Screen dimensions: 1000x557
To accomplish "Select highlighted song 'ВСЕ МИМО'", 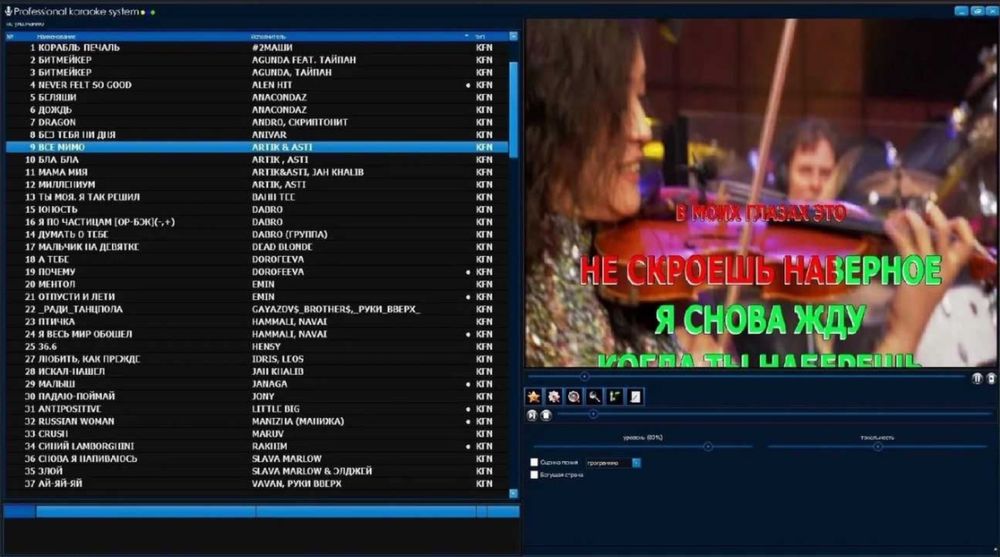I will [61, 147].
